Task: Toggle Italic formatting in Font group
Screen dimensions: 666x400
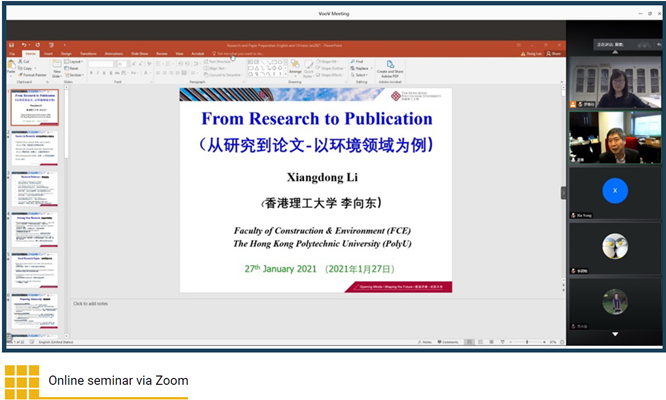Action: point(96,74)
